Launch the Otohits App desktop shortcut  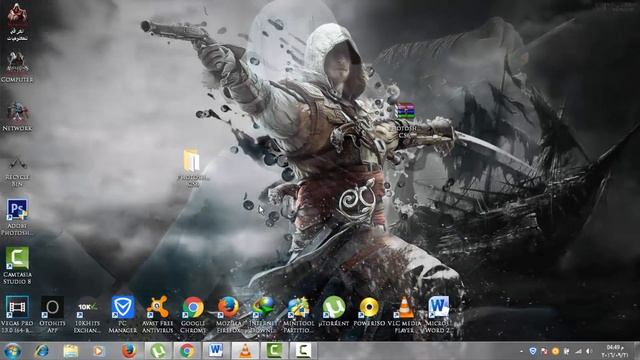(x=52, y=314)
